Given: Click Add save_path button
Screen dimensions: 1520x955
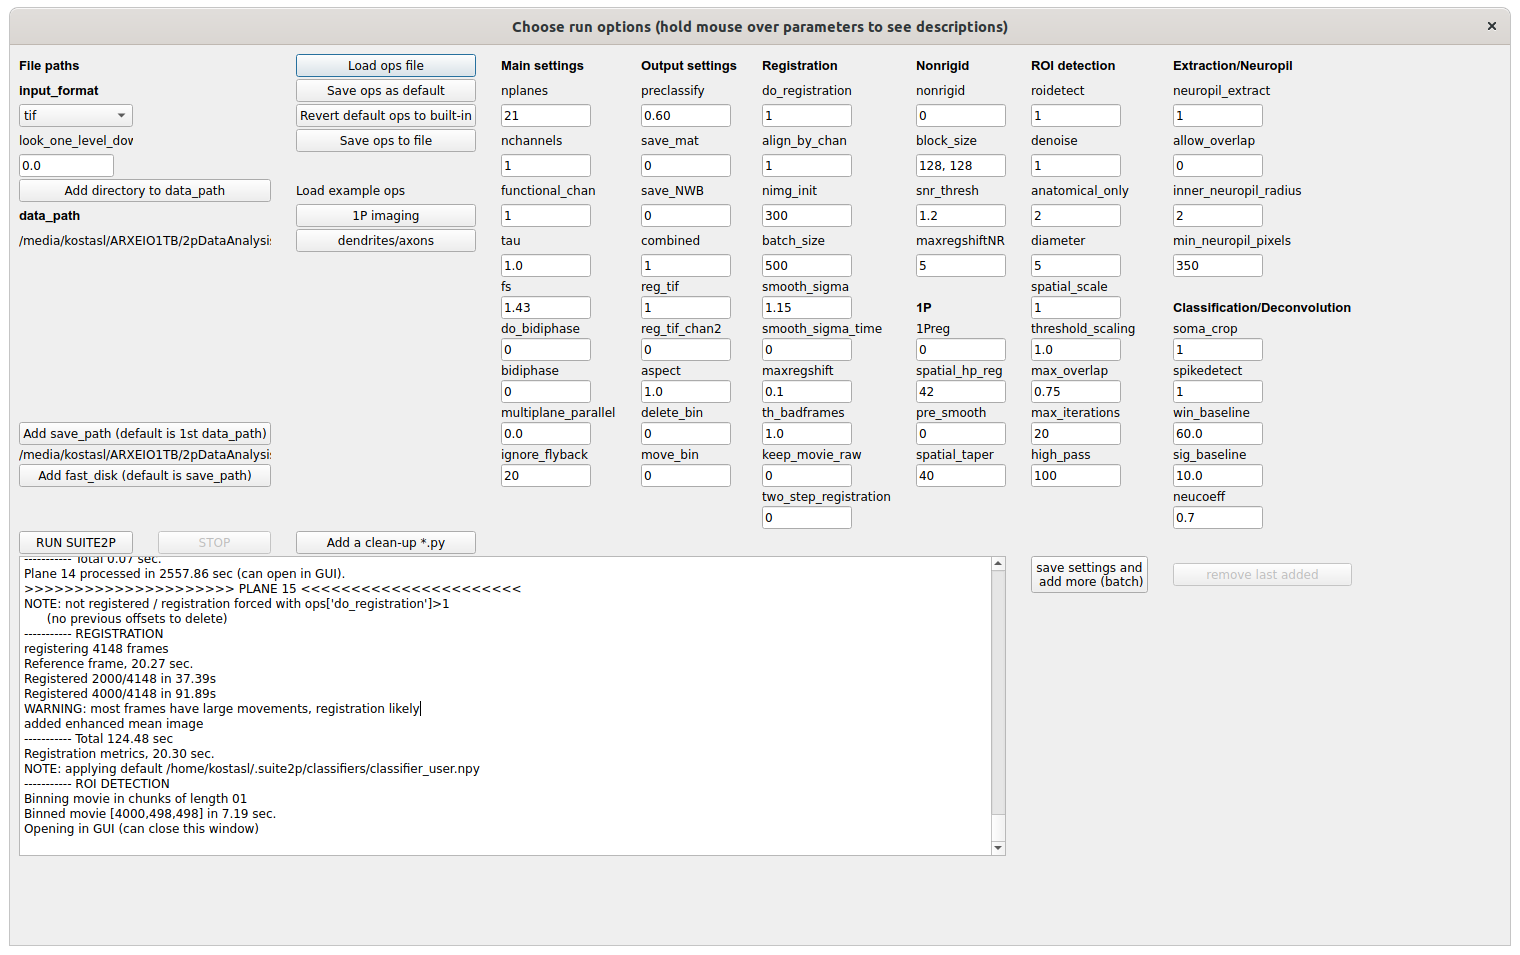Looking at the screenshot, I should click(x=144, y=433).
